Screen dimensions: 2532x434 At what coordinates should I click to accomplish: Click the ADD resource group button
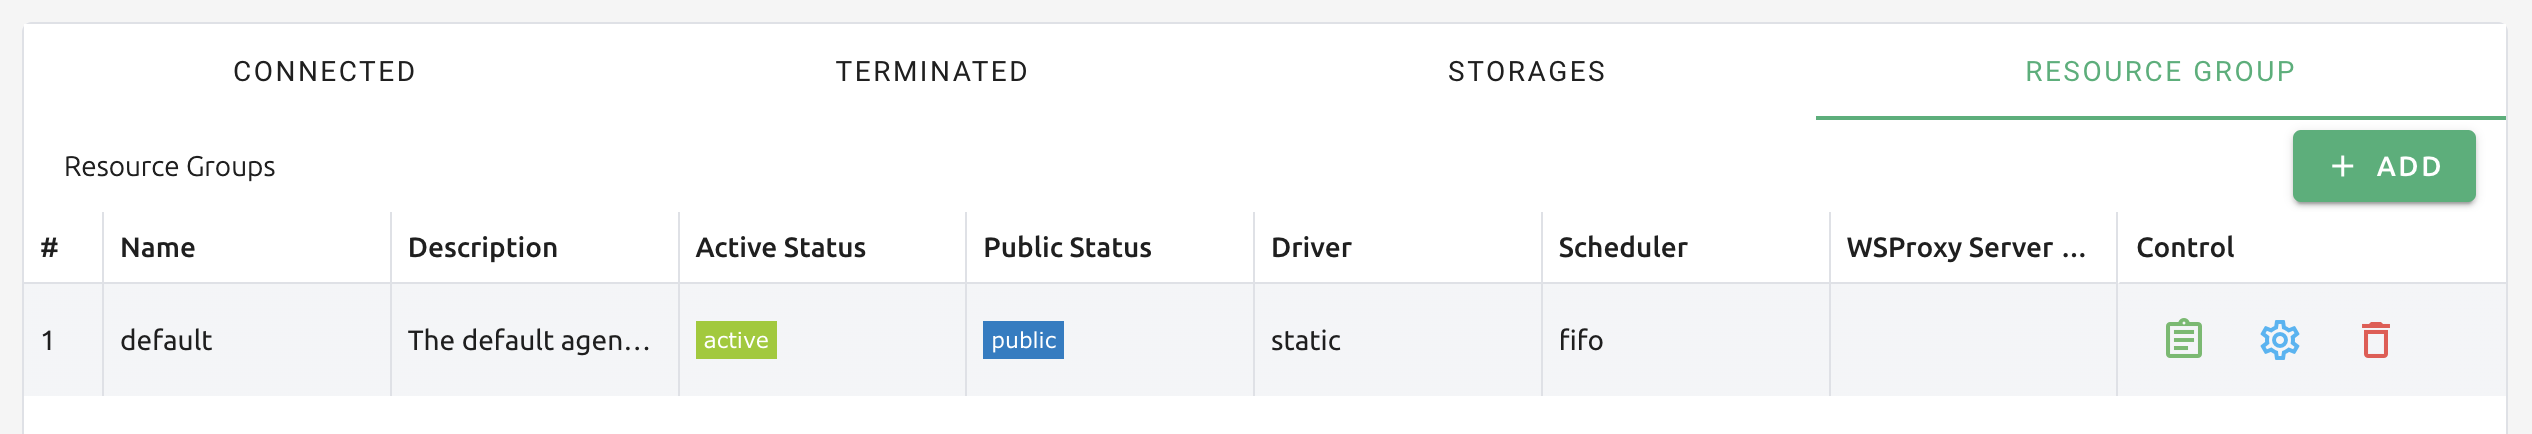click(2384, 166)
